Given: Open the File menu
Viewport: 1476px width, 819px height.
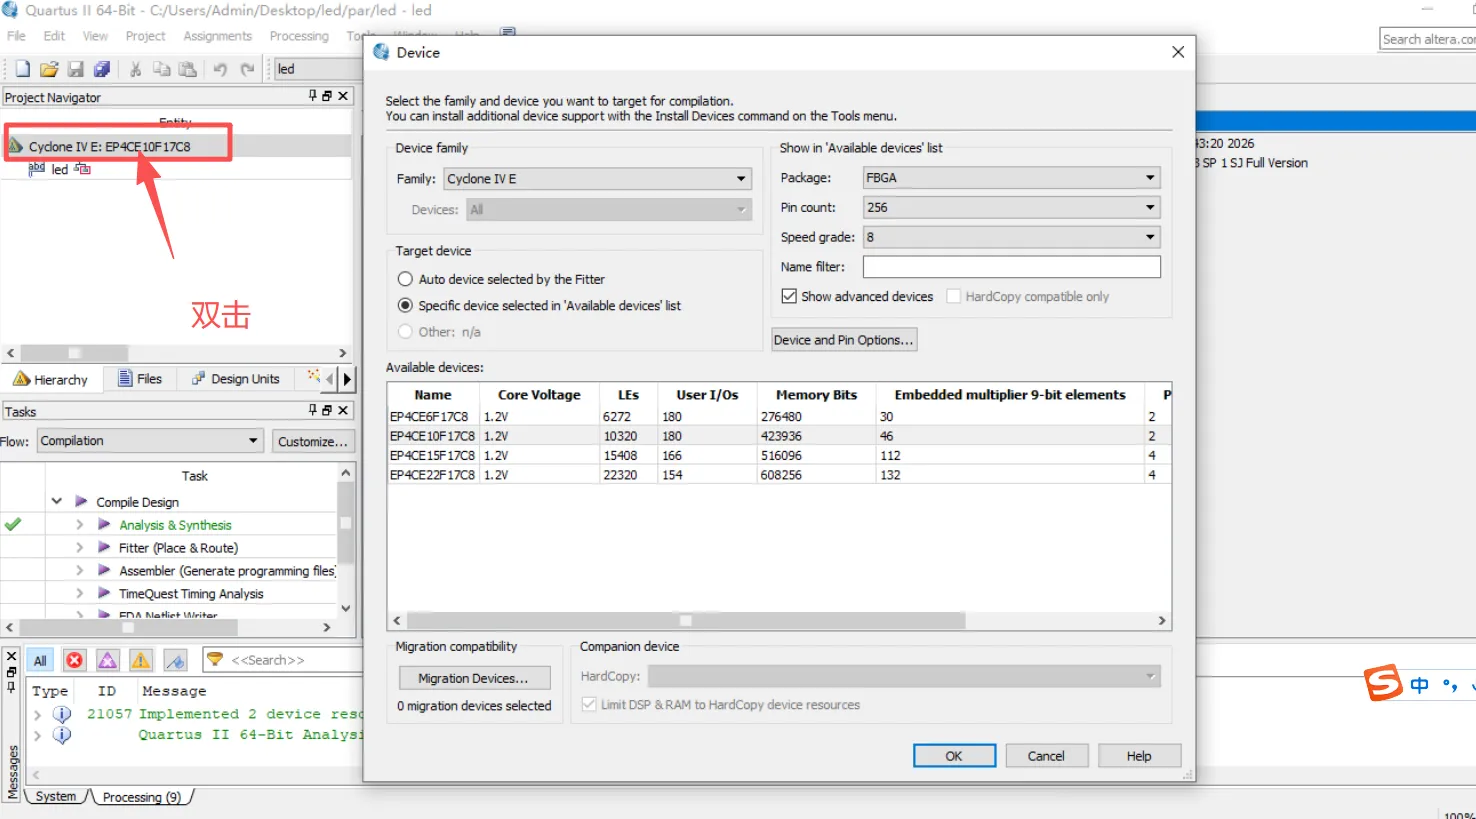Looking at the screenshot, I should click(x=16, y=36).
